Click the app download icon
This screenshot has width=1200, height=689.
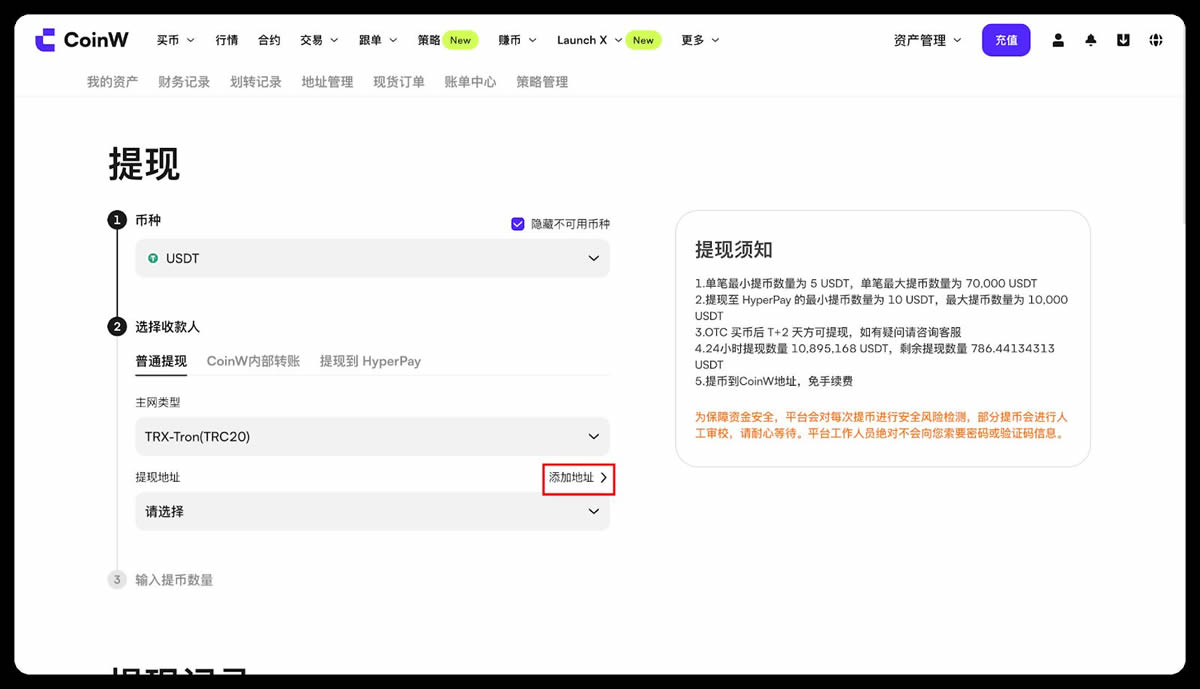pos(1122,40)
